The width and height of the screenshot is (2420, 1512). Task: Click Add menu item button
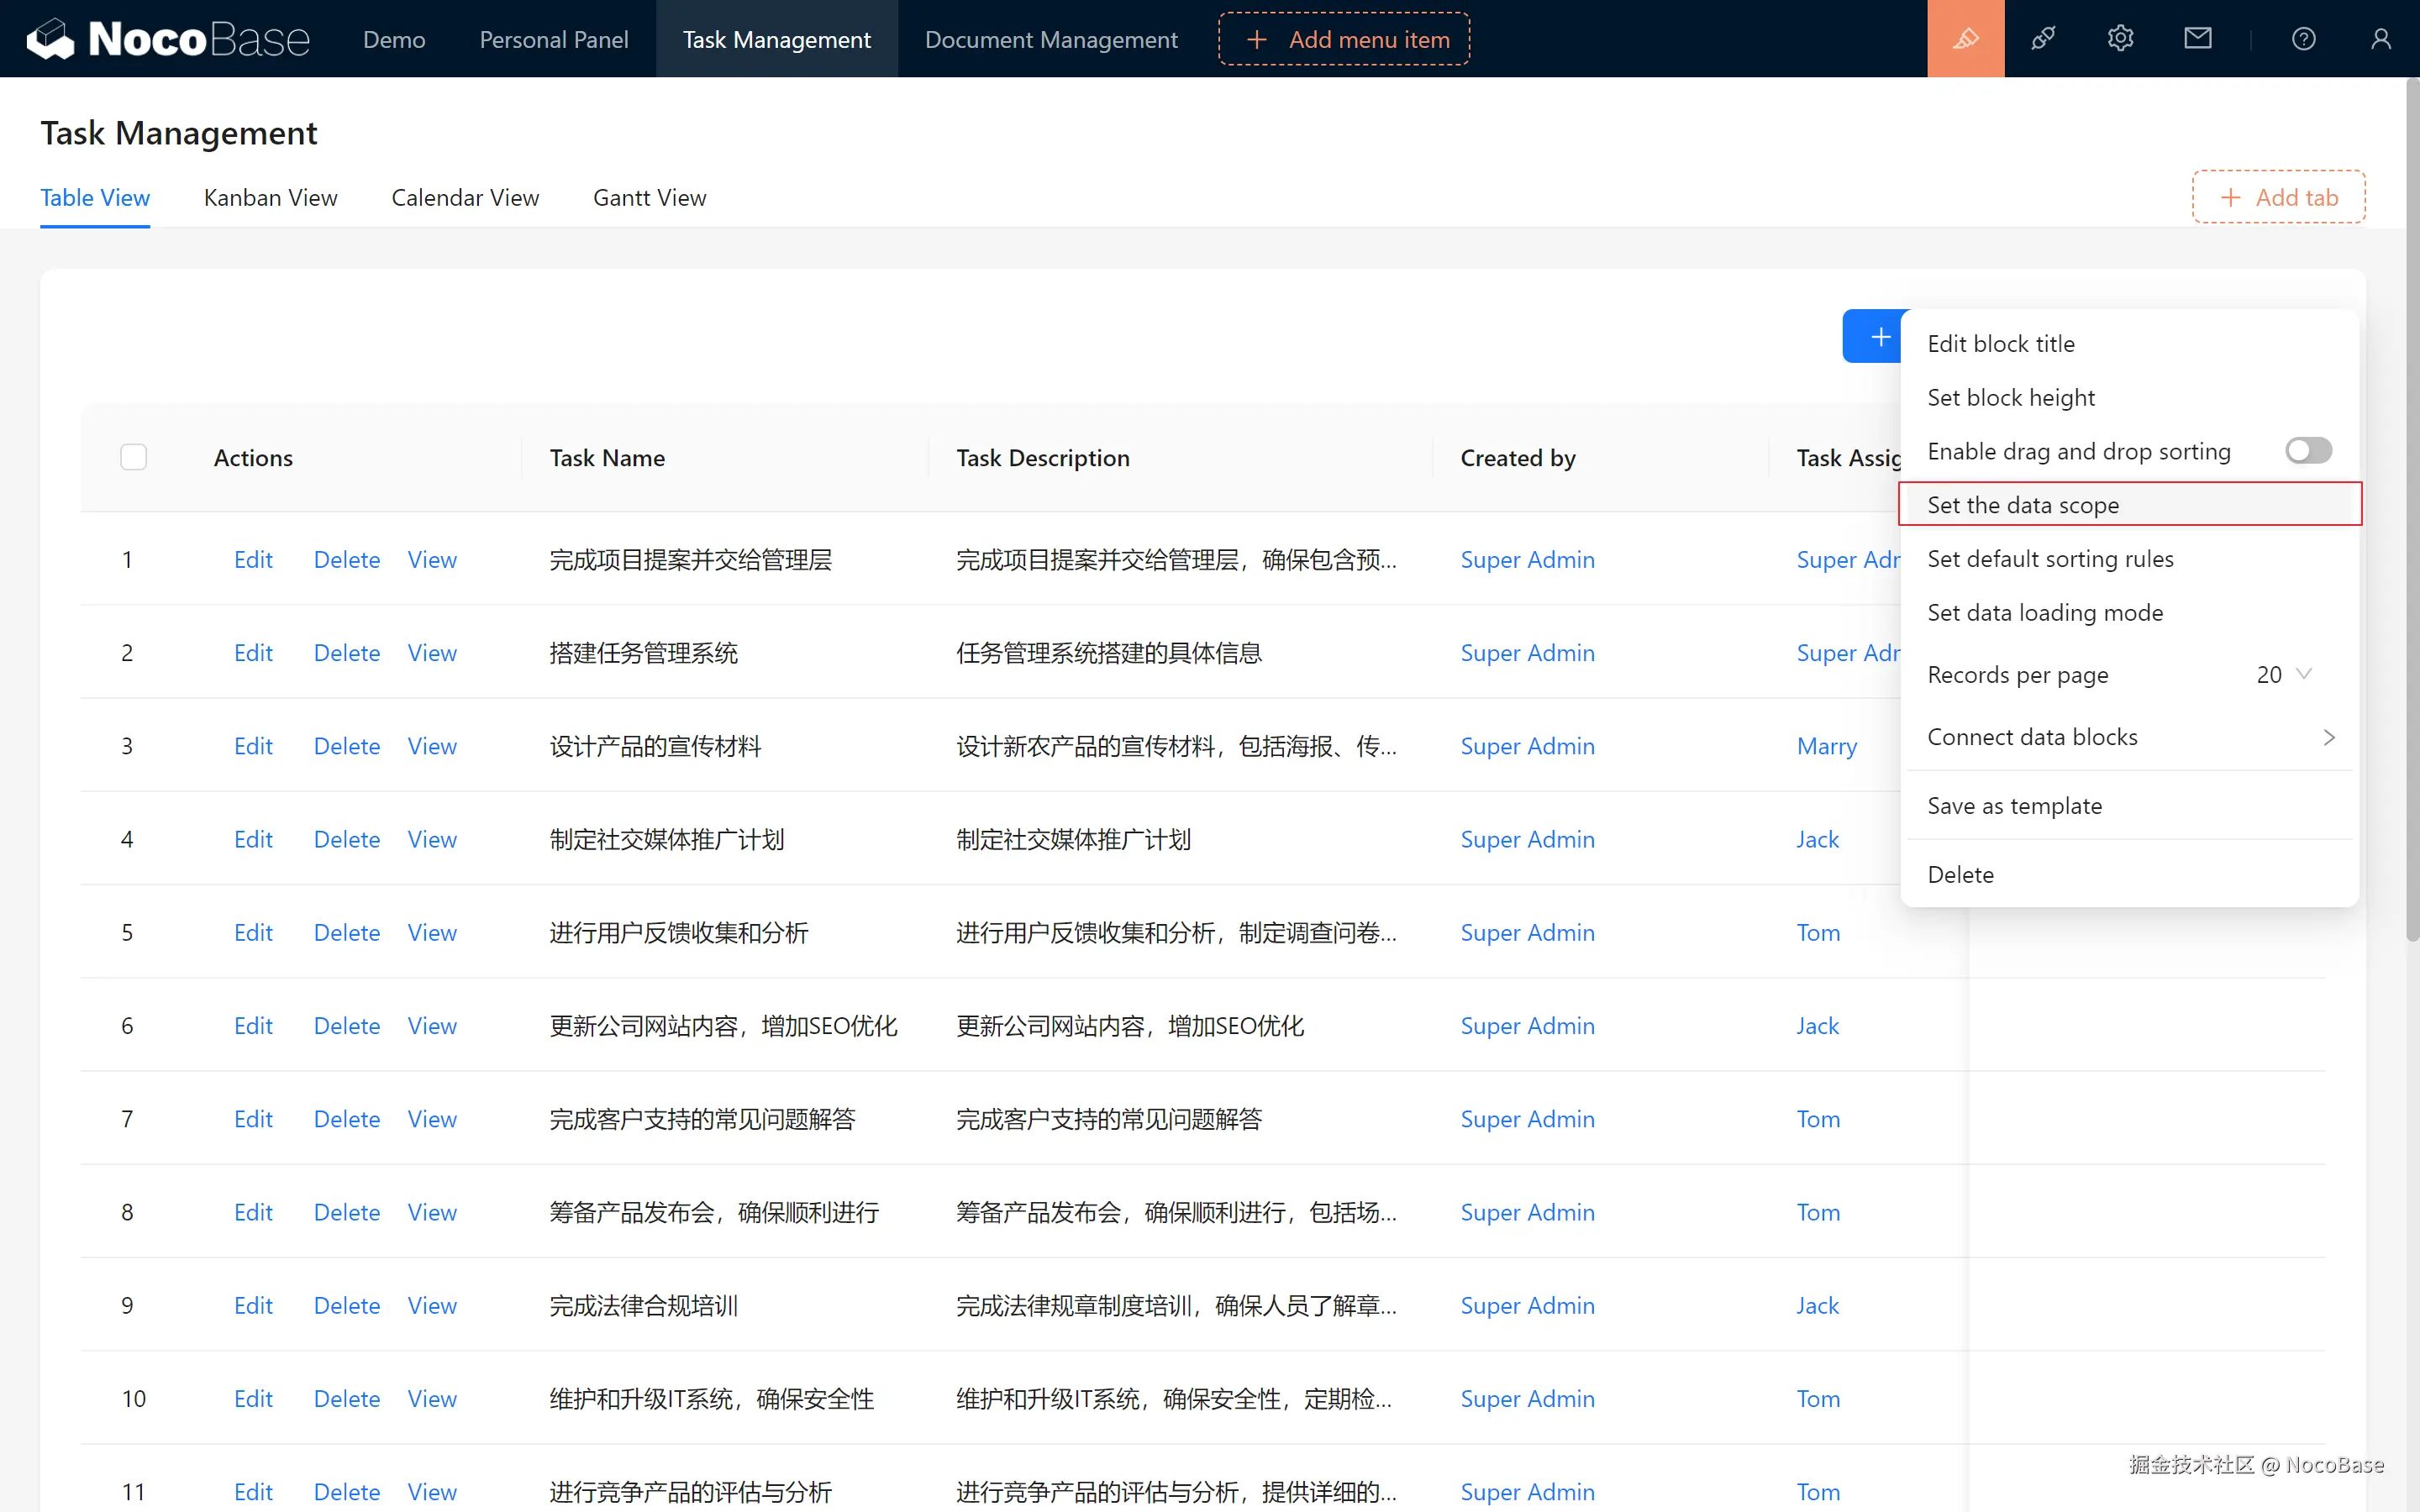click(x=1344, y=39)
